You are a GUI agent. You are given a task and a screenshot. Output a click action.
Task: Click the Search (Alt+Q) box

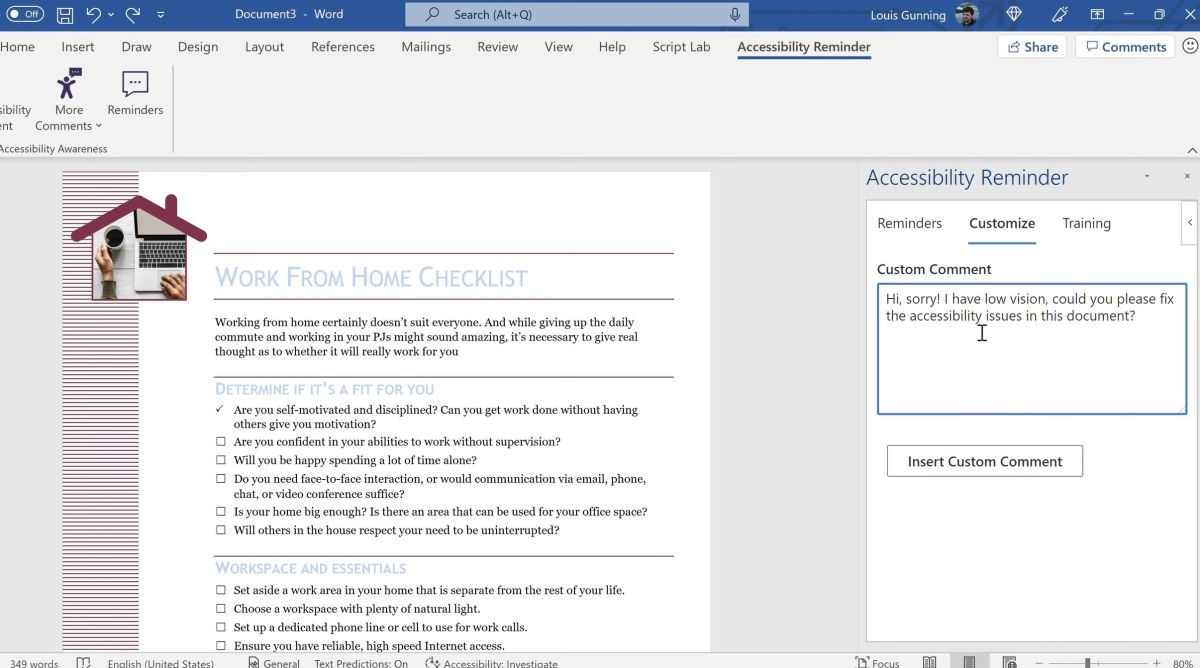click(577, 15)
